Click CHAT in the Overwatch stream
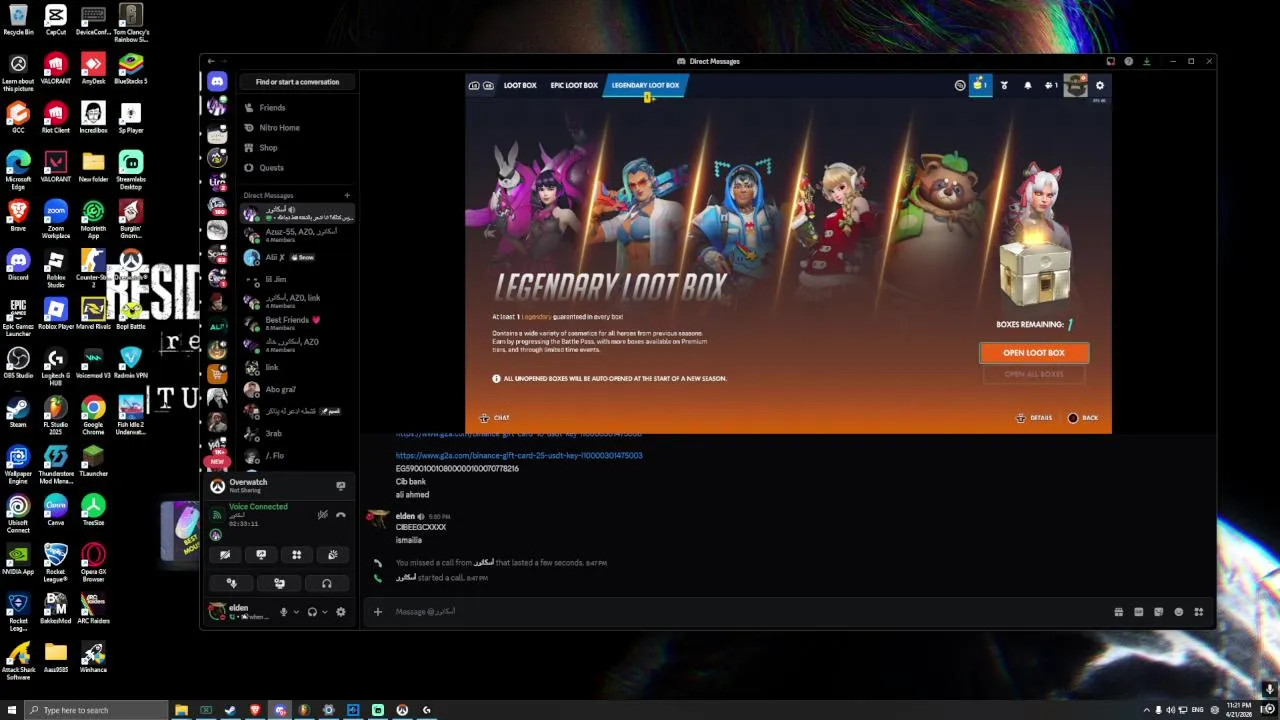Screen dimensions: 1280x720 coord(494,418)
